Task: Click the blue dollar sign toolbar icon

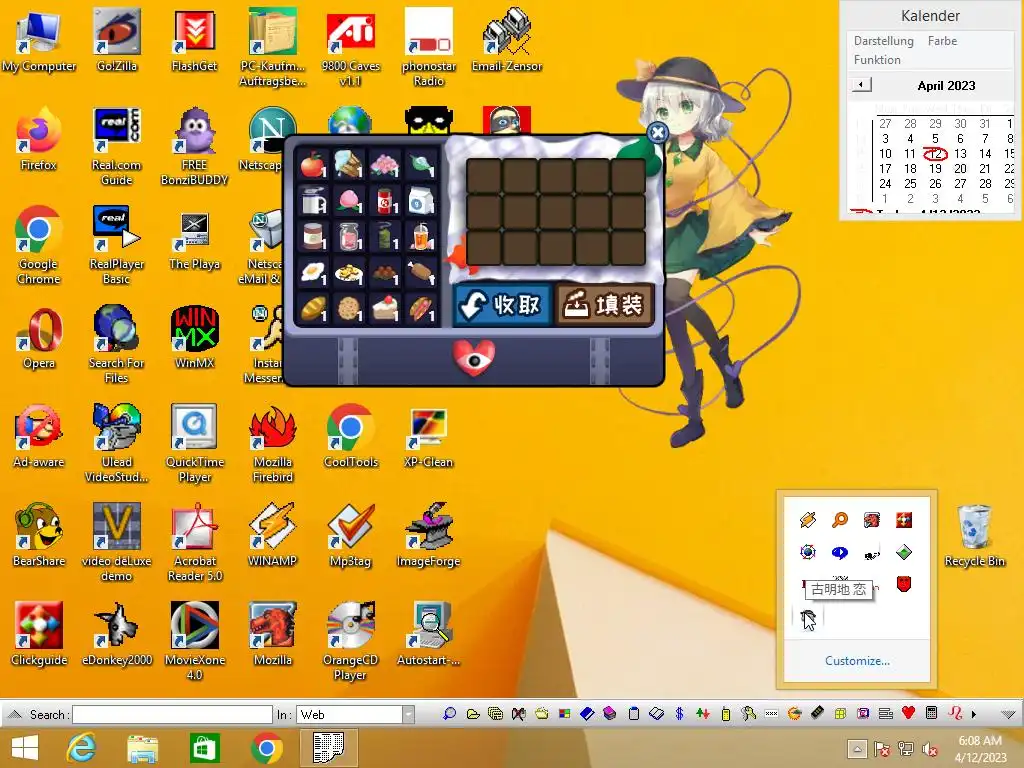Action: 679,713
